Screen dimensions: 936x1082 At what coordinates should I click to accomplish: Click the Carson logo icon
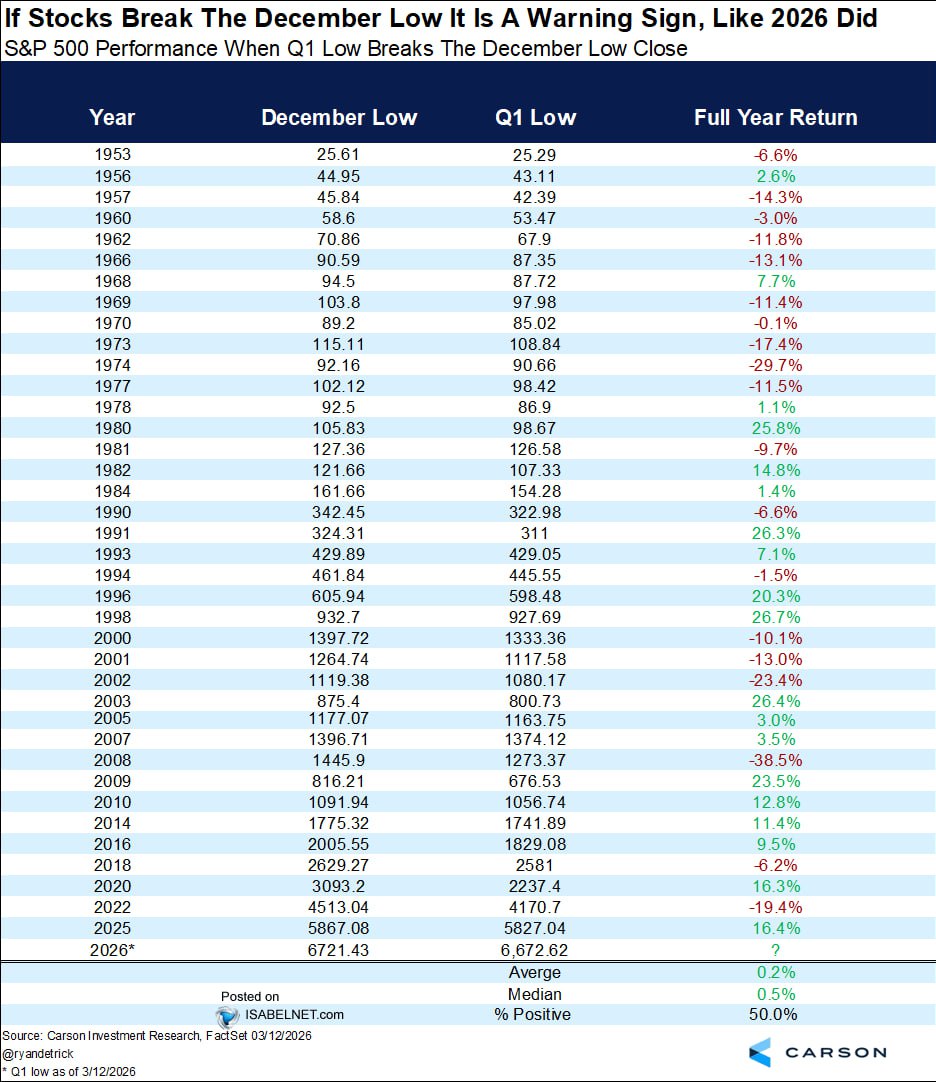click(x=761, y=1052)
